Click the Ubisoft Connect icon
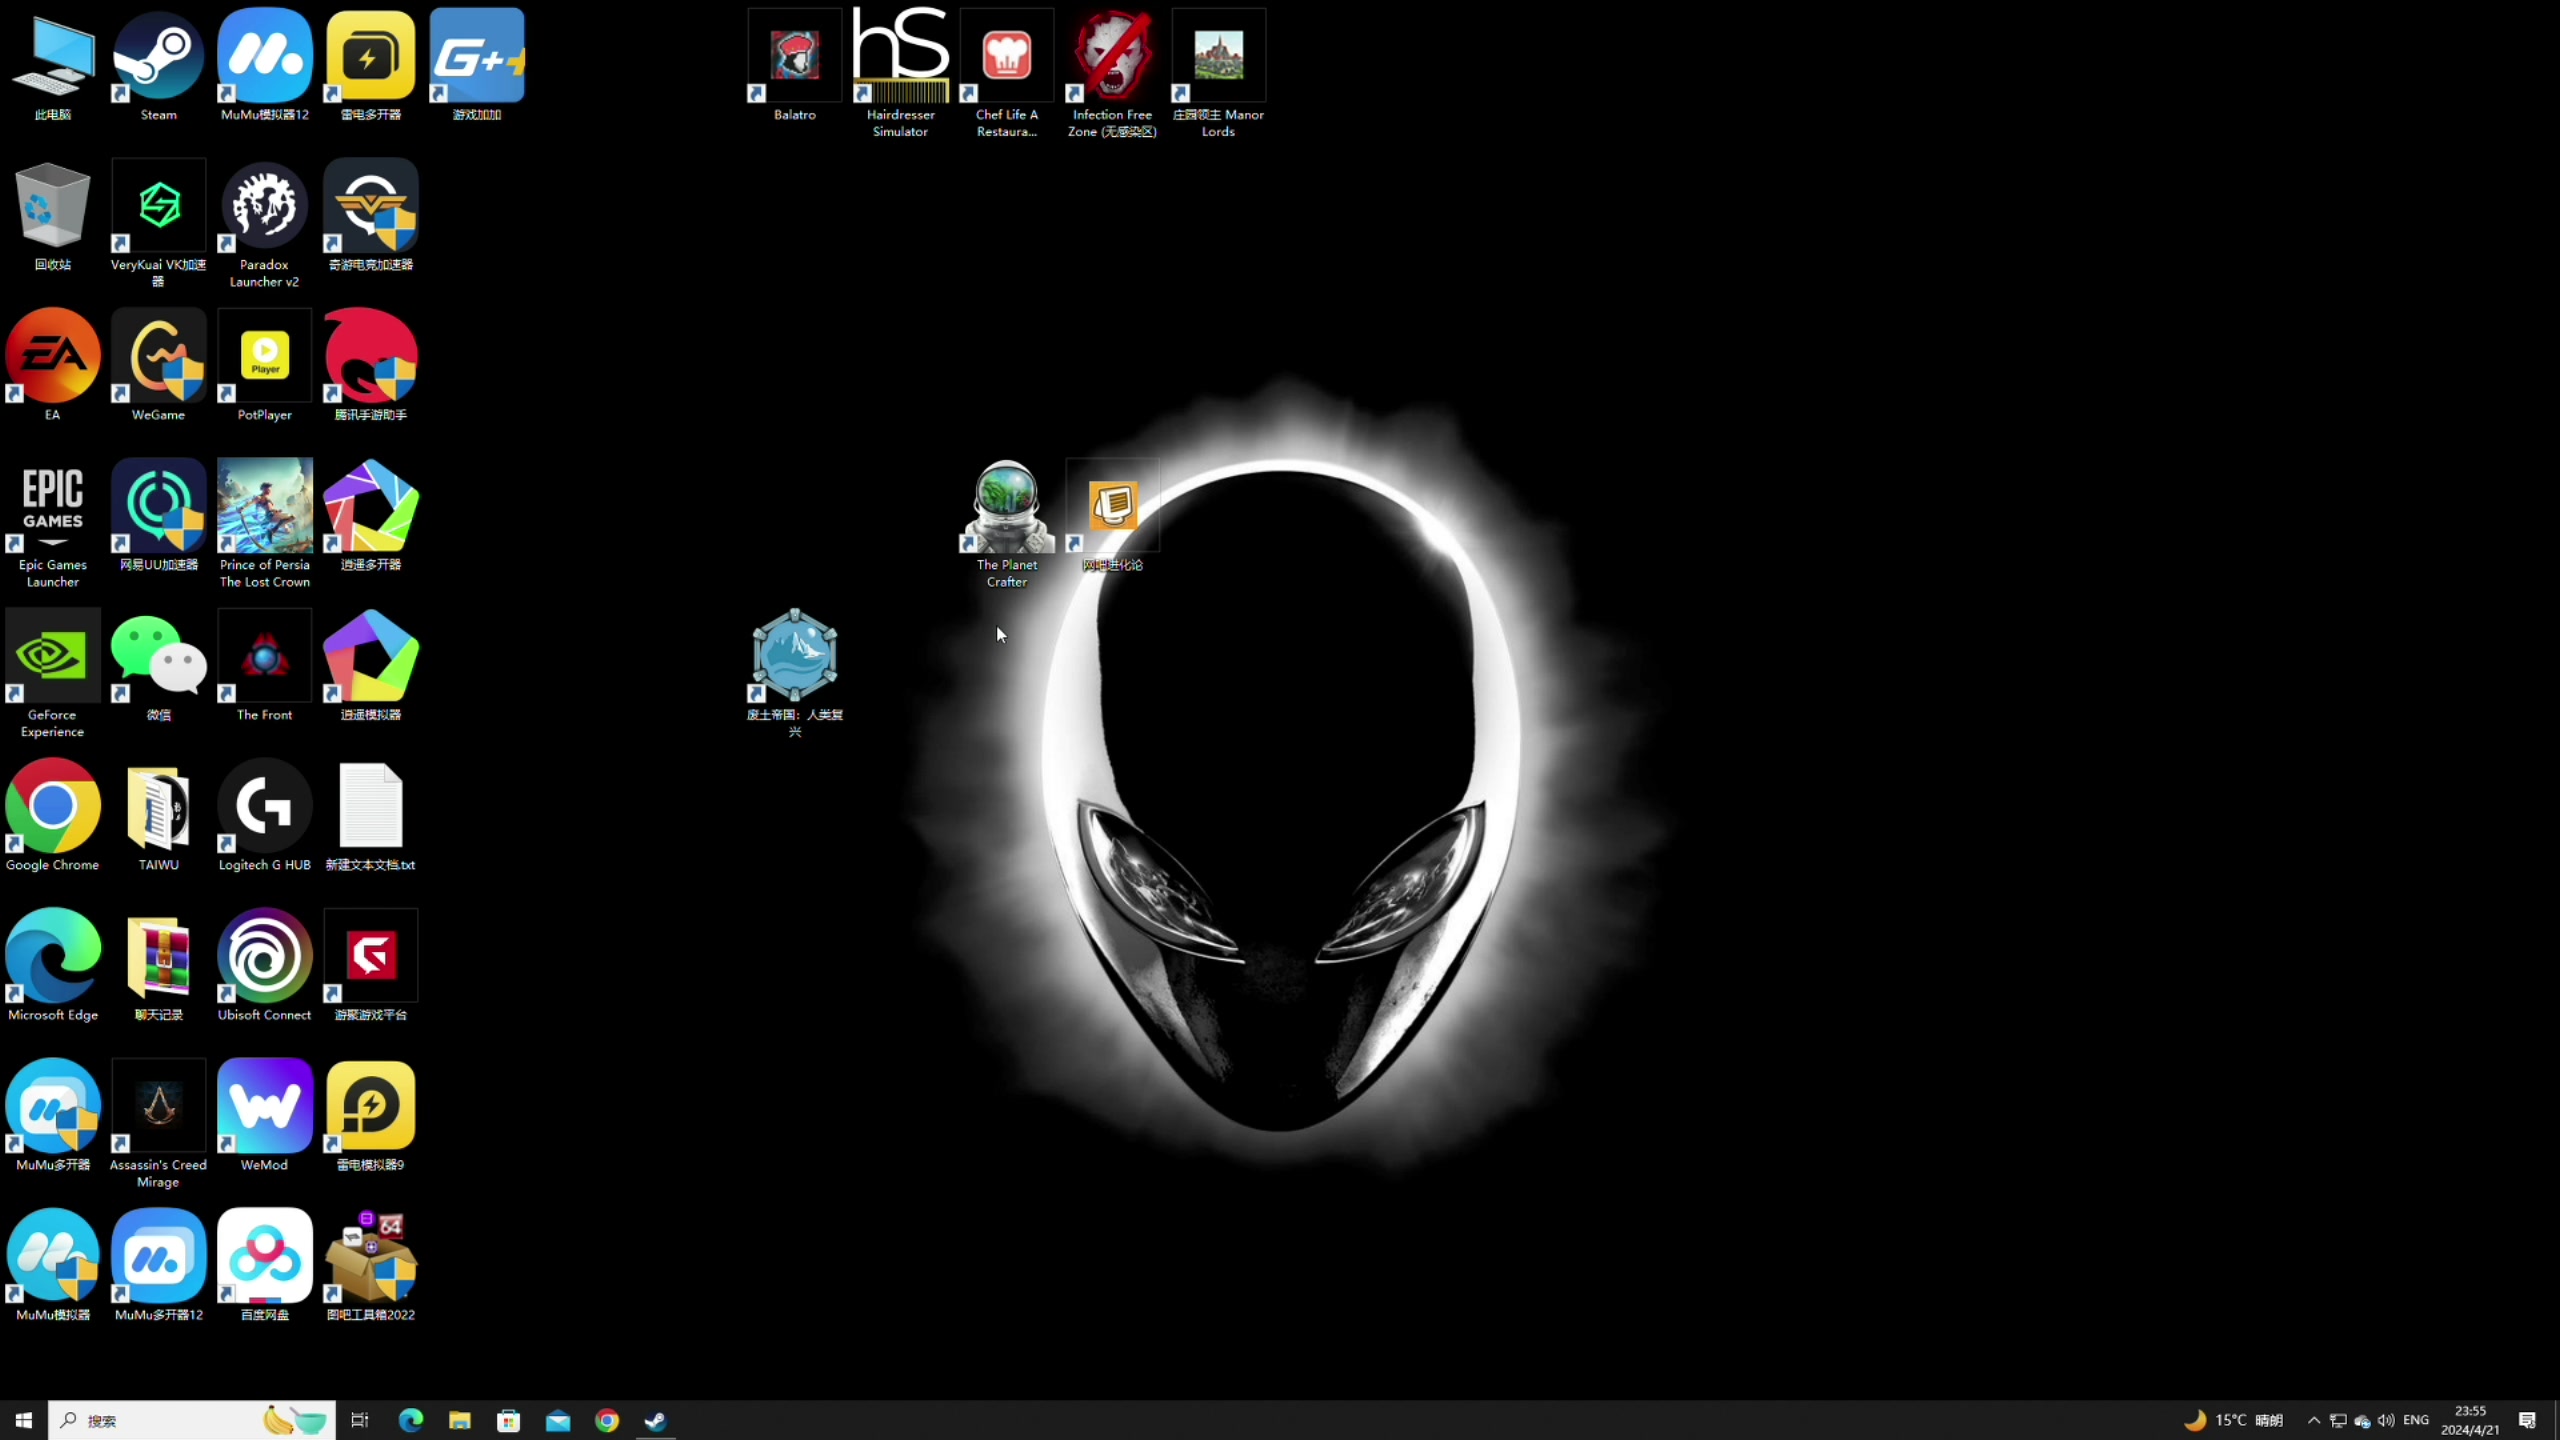Screen dimensions: 2560x1440 point(264,965)
